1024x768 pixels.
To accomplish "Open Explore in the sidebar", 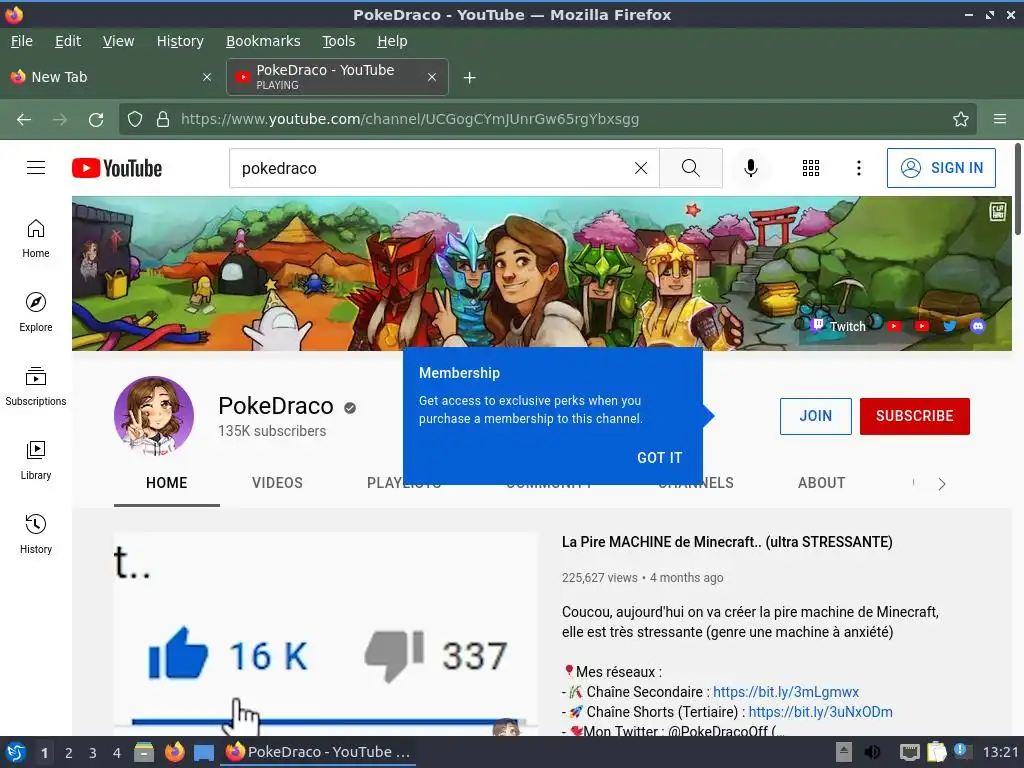I will (36, 313).
